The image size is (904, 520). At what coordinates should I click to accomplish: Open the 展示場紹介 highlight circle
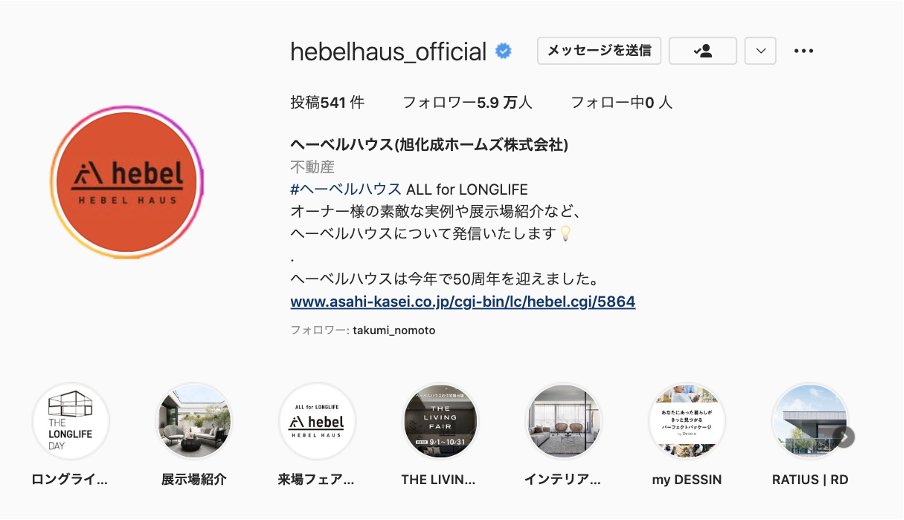coord(194,421)
